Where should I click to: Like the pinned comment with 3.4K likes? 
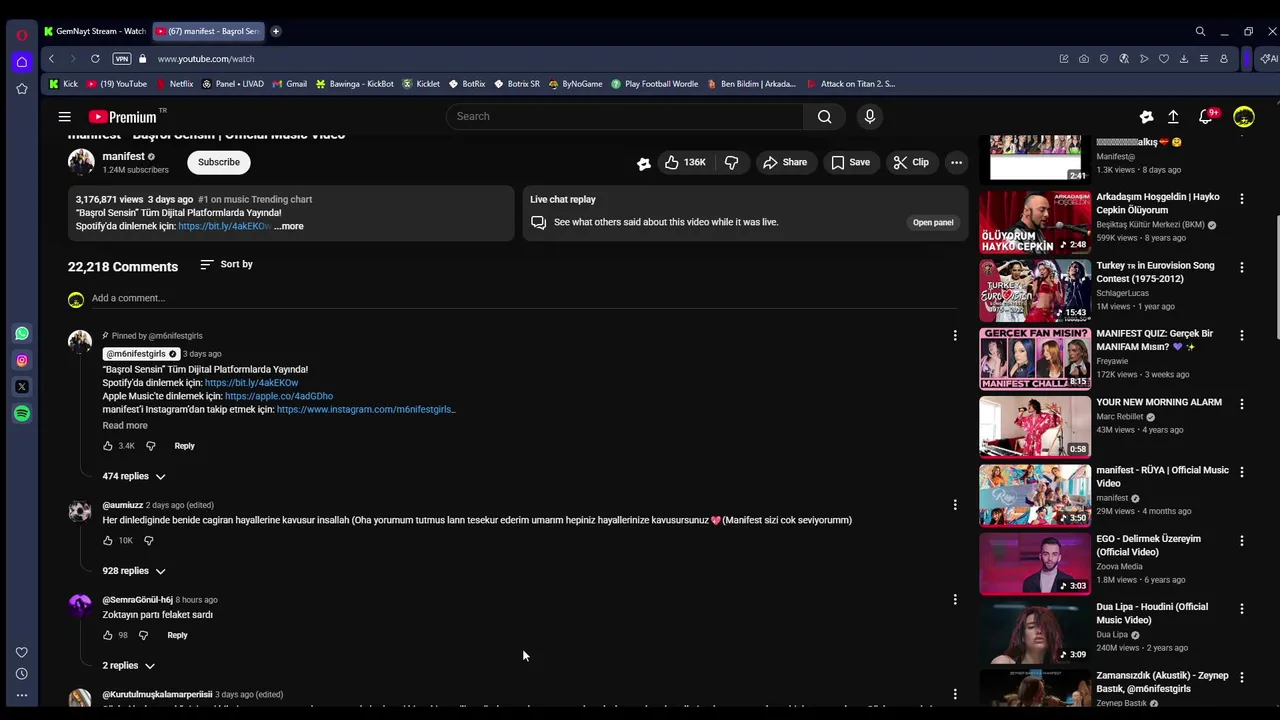tap(108, 446)
